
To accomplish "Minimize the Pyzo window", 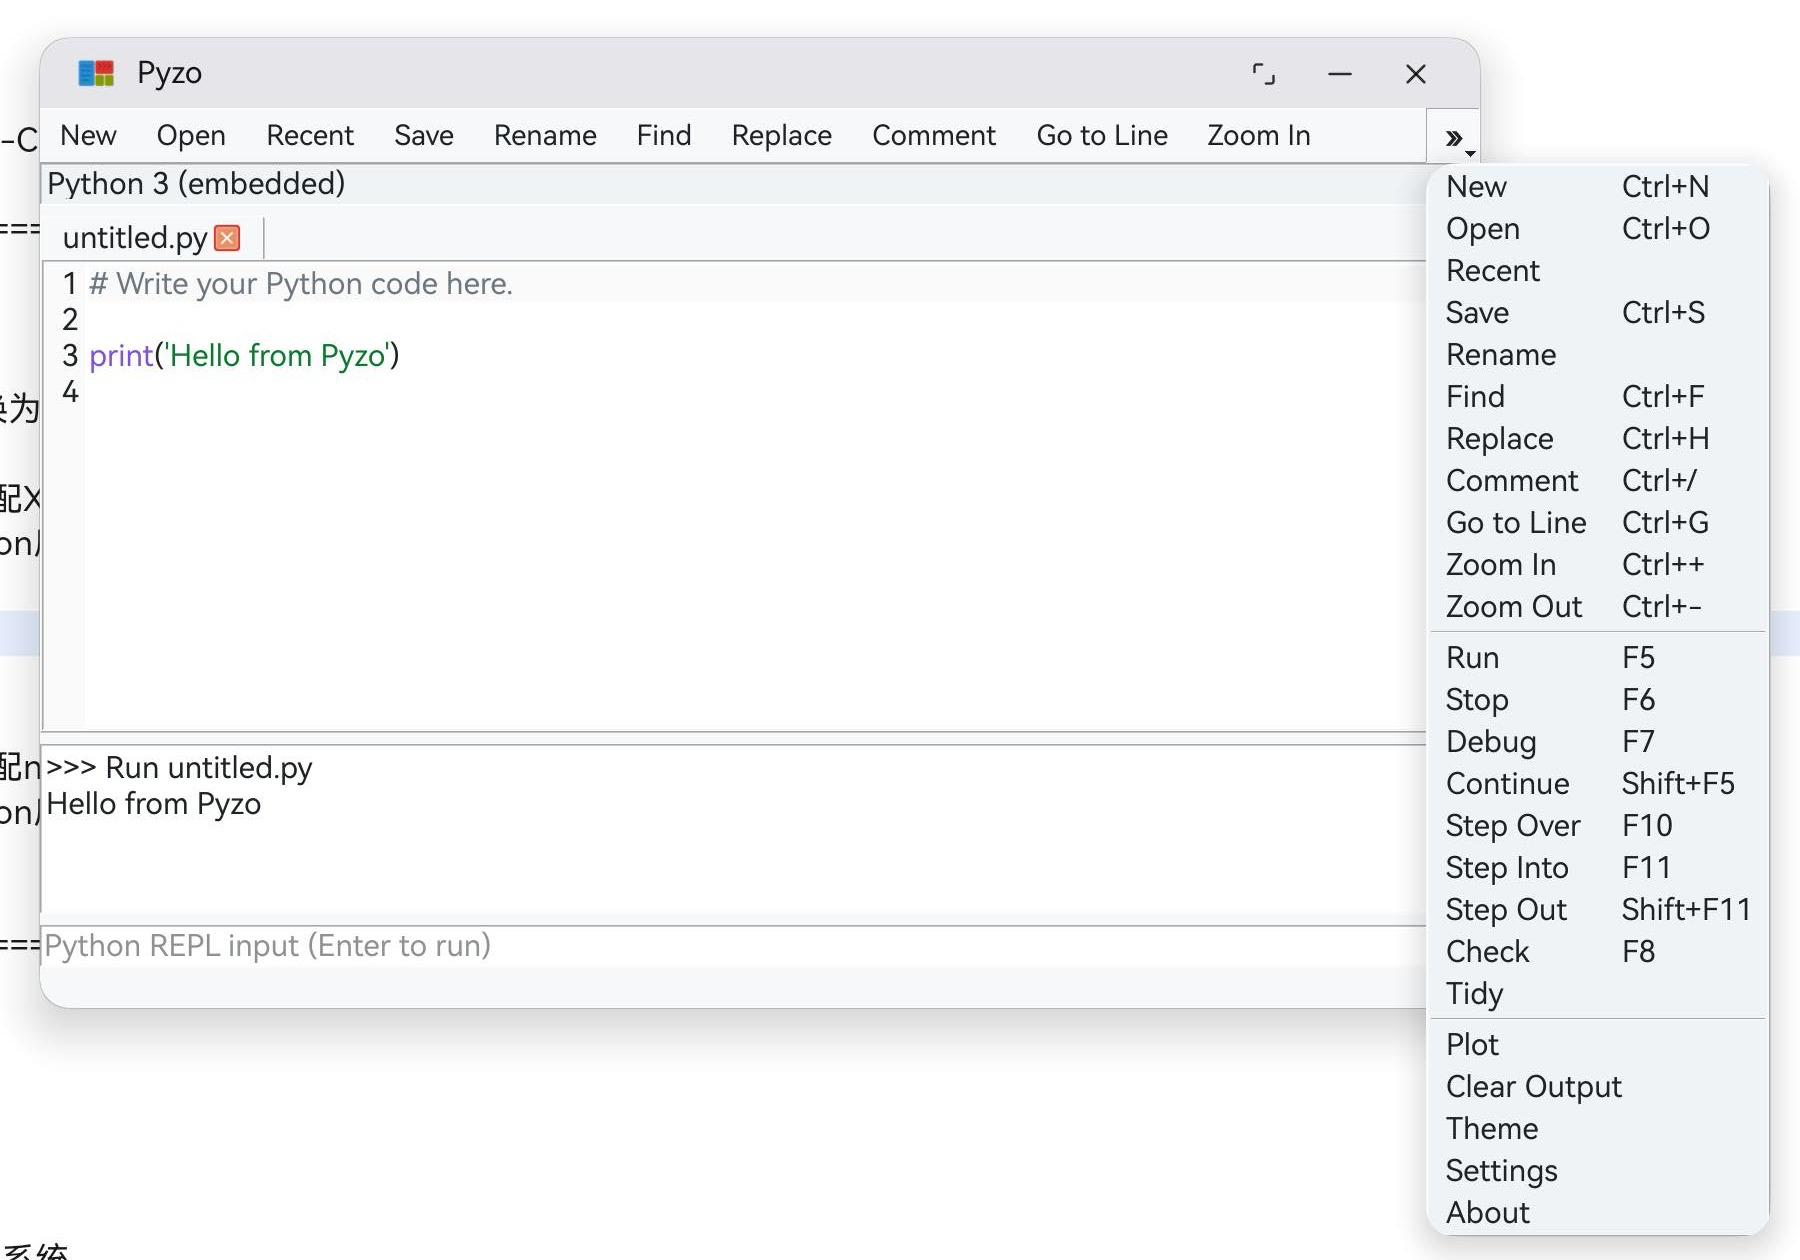I will coord(1340,74).
